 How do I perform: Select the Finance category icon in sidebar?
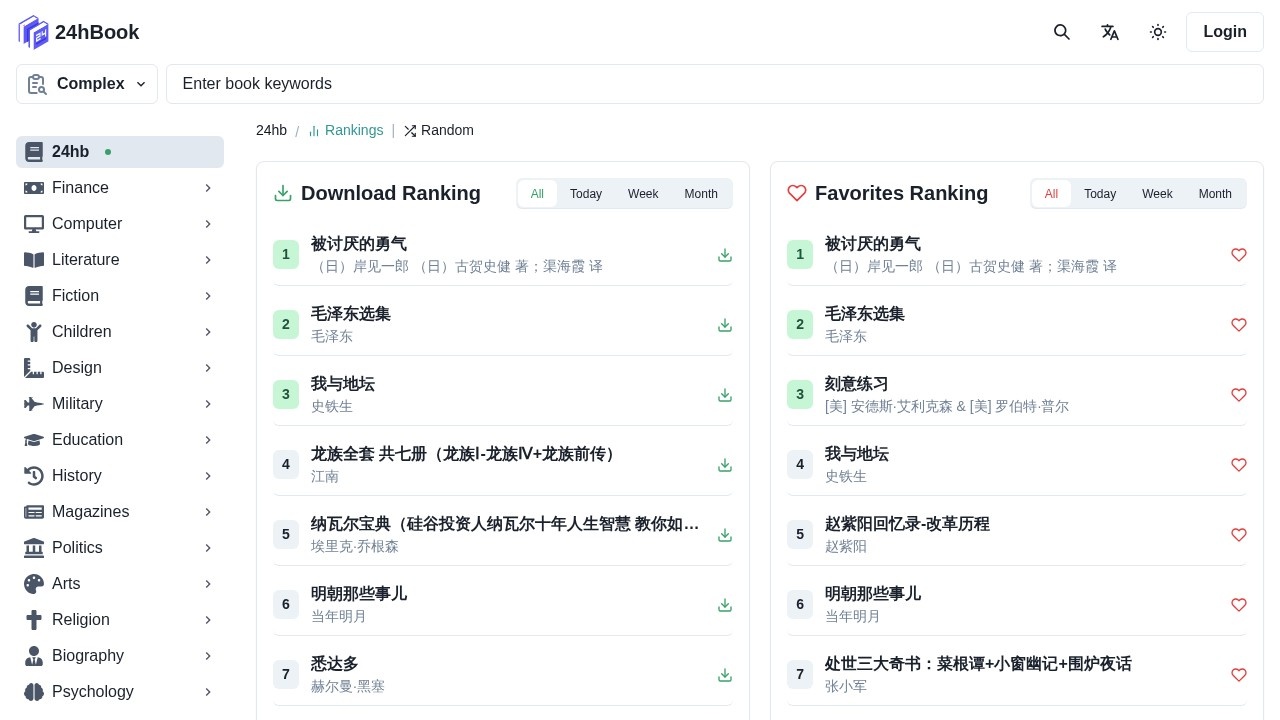click(34, 188)
